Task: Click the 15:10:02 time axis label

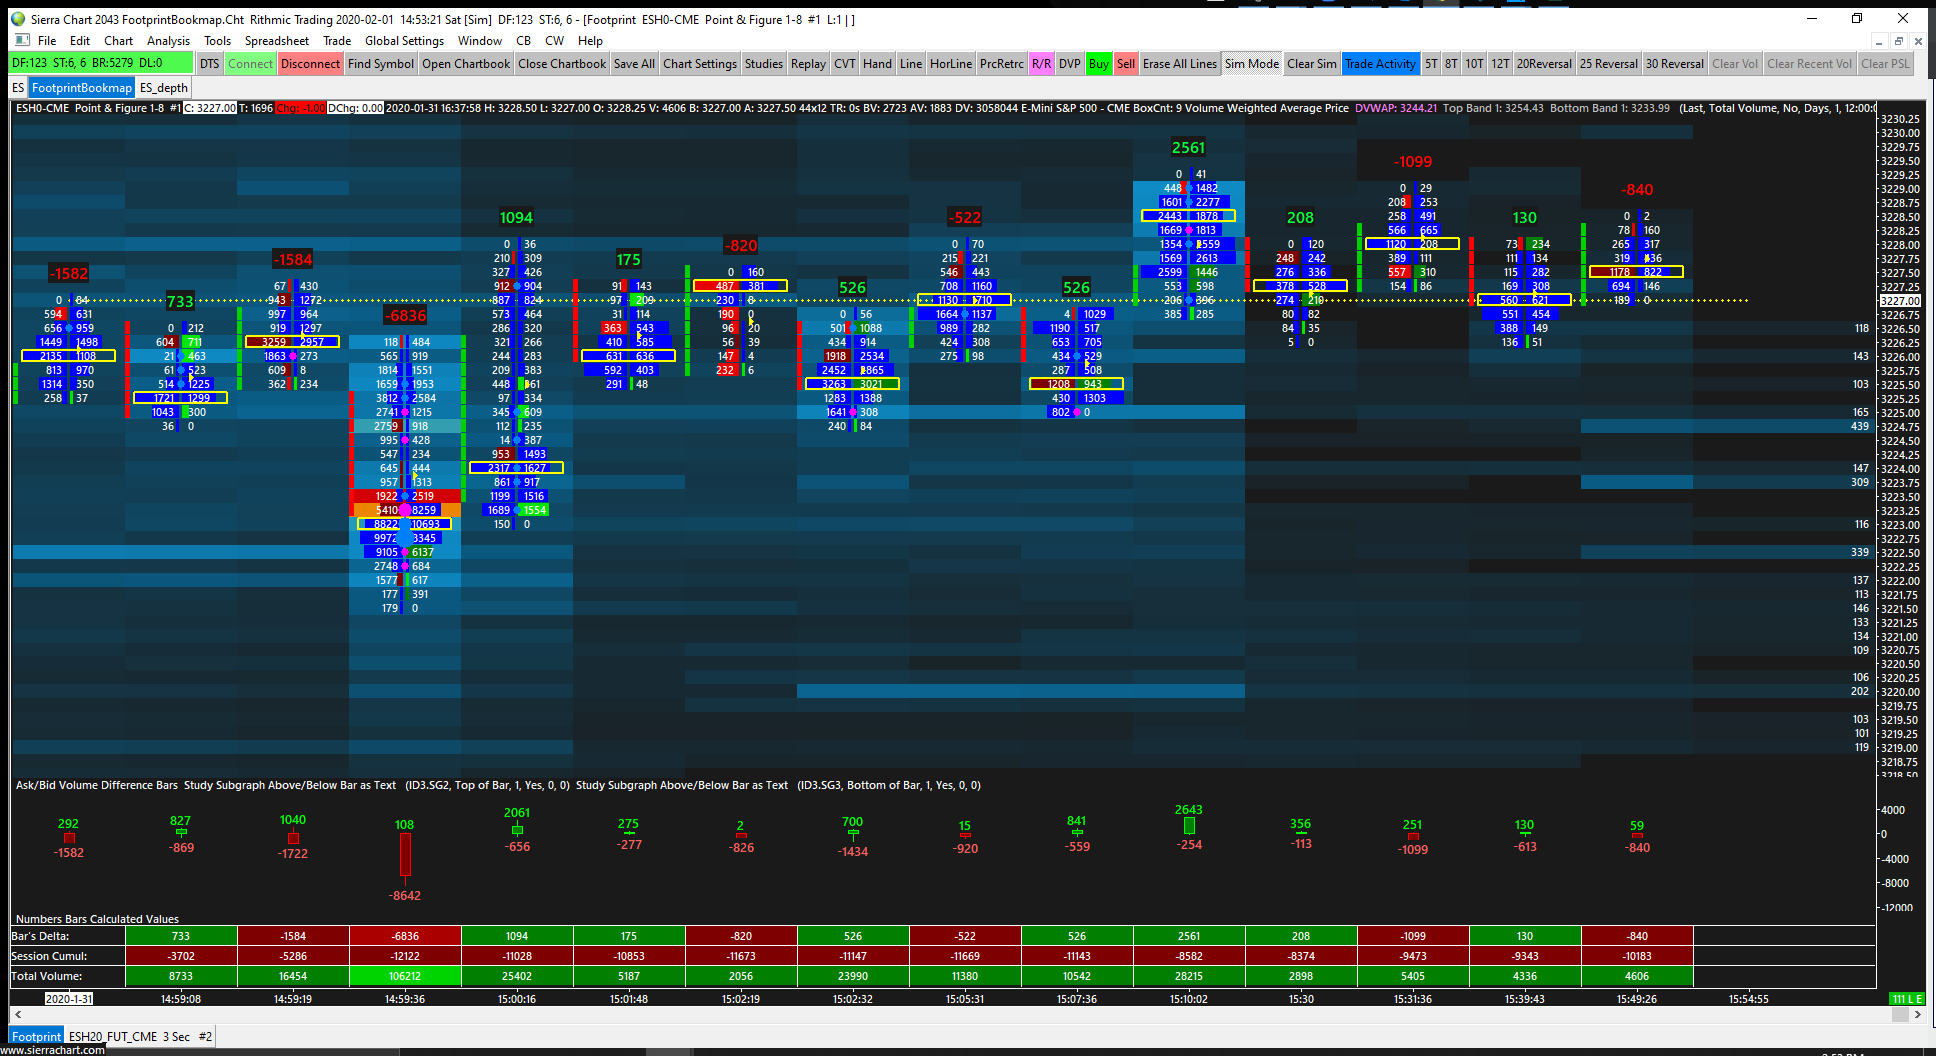Action: (x=1188, y=999)
